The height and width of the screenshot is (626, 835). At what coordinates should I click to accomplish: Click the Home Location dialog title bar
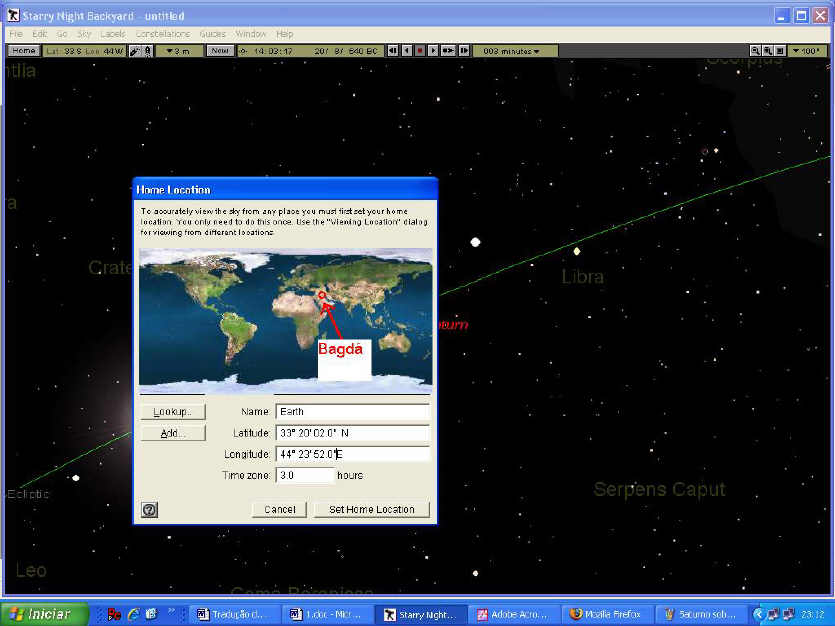(285, 190)
